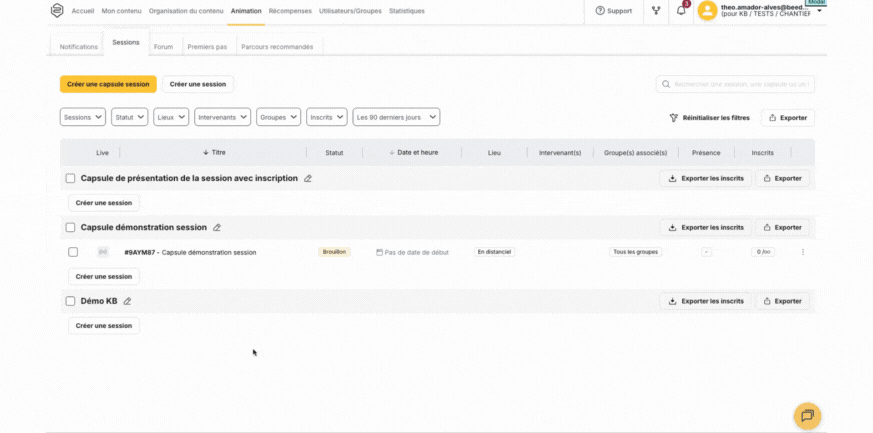Click the chat bubble help widget

(x=807, y=415)
